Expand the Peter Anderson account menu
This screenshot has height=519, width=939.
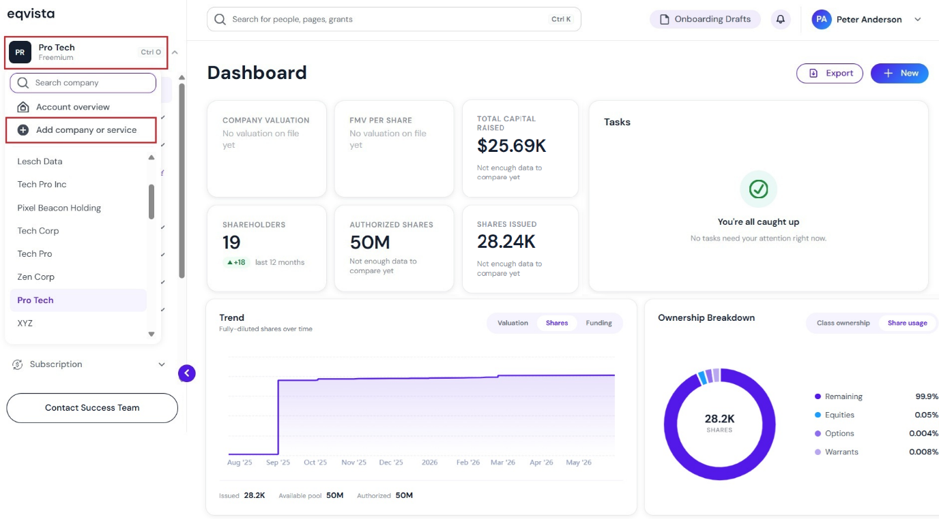tap(917, 19)
